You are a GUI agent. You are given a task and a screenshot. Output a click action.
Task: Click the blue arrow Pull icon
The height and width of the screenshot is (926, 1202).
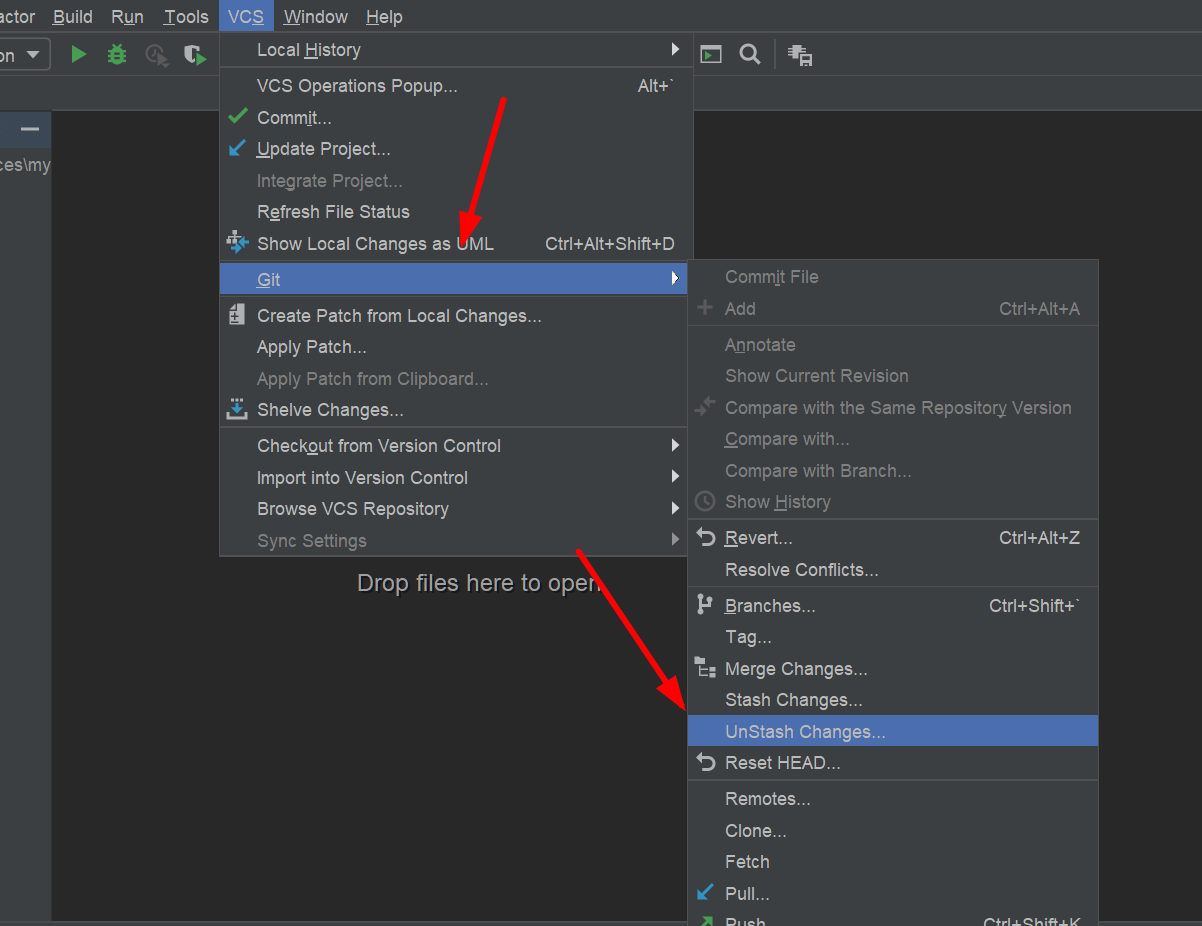[705, 892]
